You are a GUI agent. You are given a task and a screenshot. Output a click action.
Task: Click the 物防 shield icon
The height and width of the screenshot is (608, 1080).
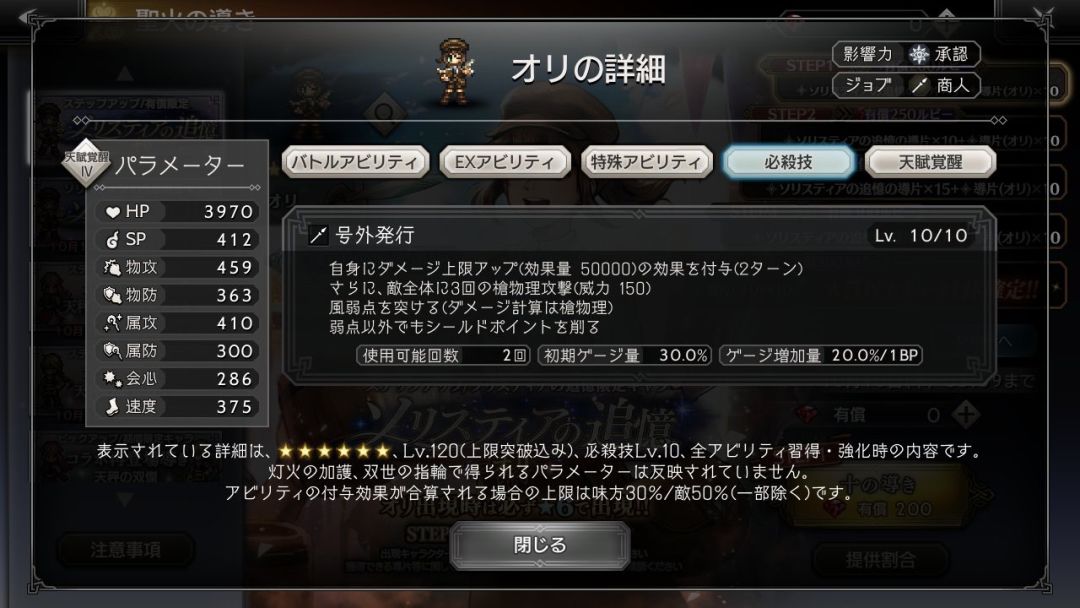coord(112,295)
